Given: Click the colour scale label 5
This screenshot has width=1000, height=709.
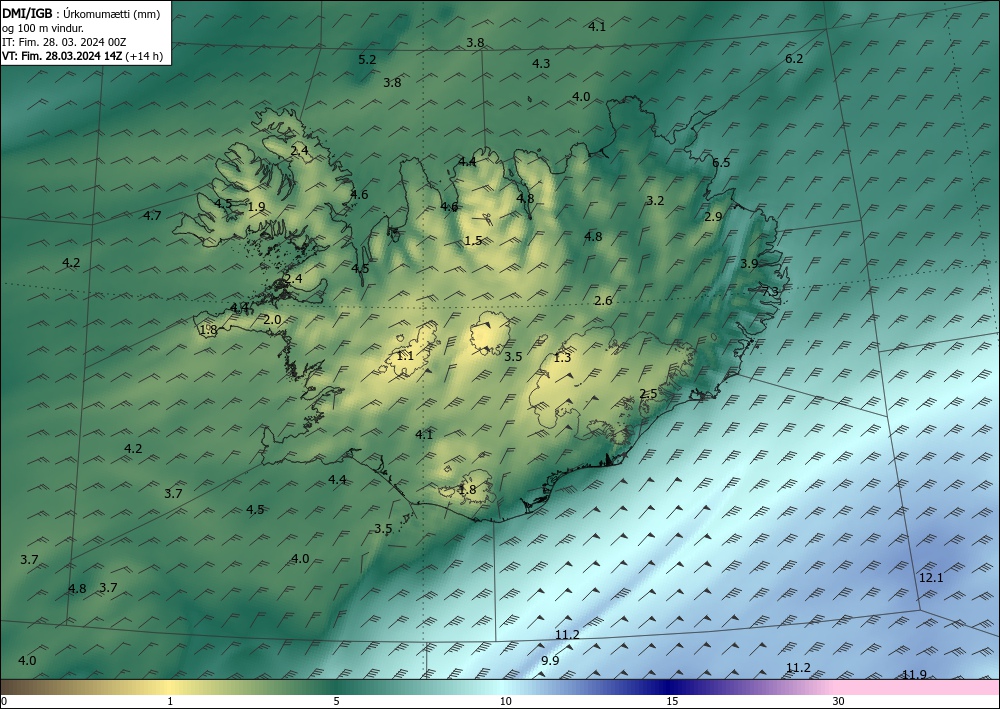Looking at the screenshot, I should [336, 702].
